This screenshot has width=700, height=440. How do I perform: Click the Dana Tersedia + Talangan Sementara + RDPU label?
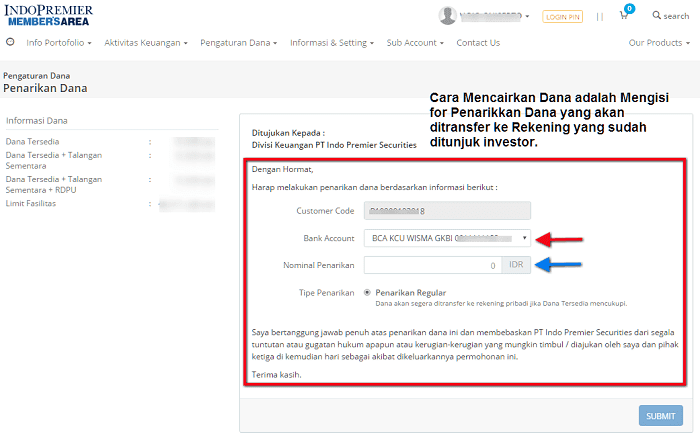pyautogui.click(x=54, y=184)
